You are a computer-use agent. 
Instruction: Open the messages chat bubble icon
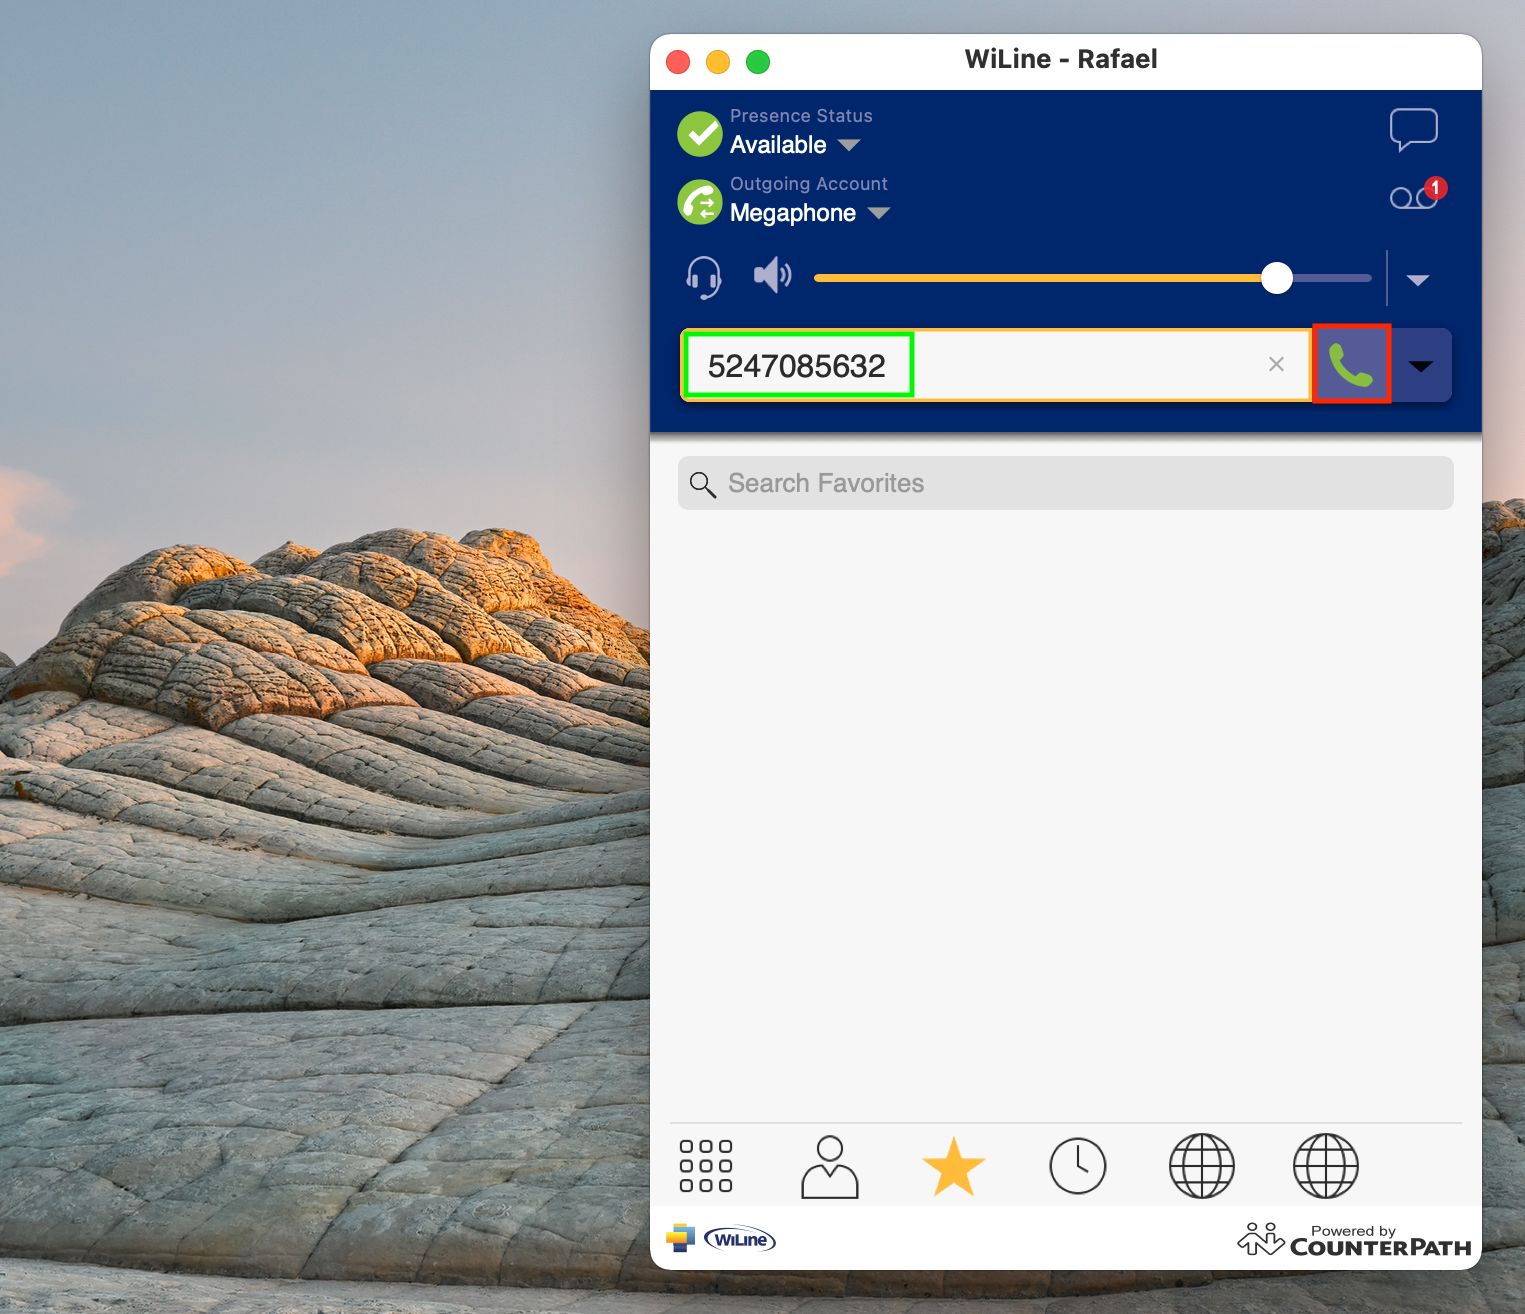coord(1413,129)
